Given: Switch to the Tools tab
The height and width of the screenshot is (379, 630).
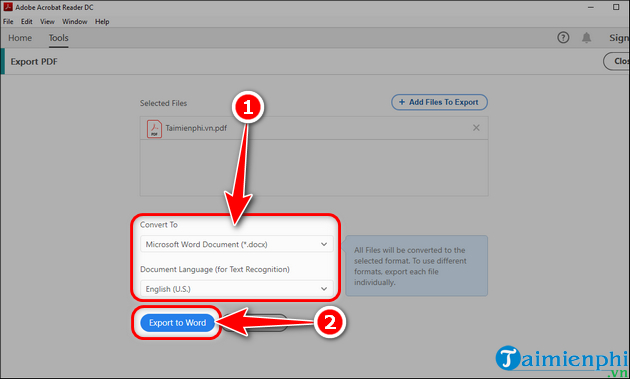Looking at the screenshot, I should (x=58, y=38).
